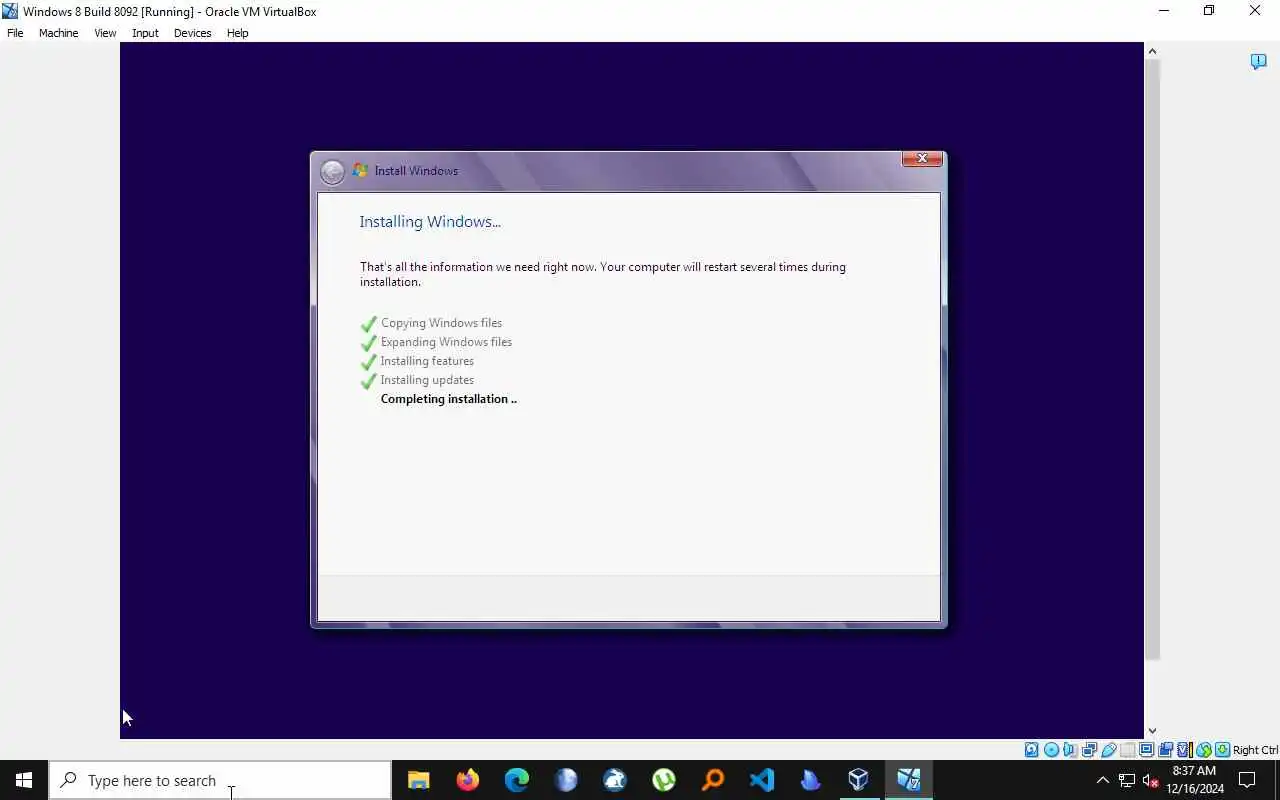This screenshot has height=800, width=1280.
Task: Click the mouse integration indicator icon
Action: (1204, 750)
